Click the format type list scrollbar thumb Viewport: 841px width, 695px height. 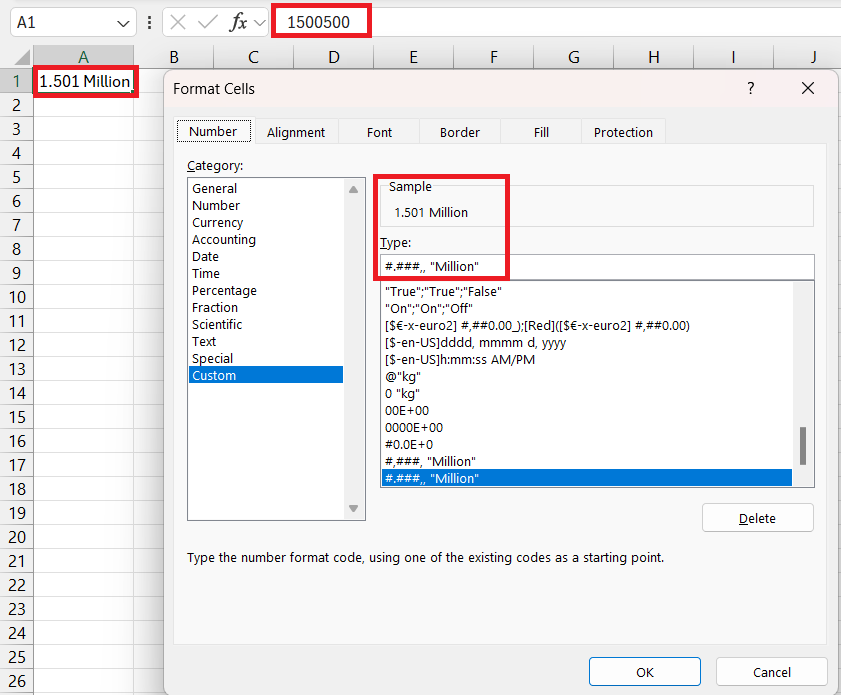(802, 446)
